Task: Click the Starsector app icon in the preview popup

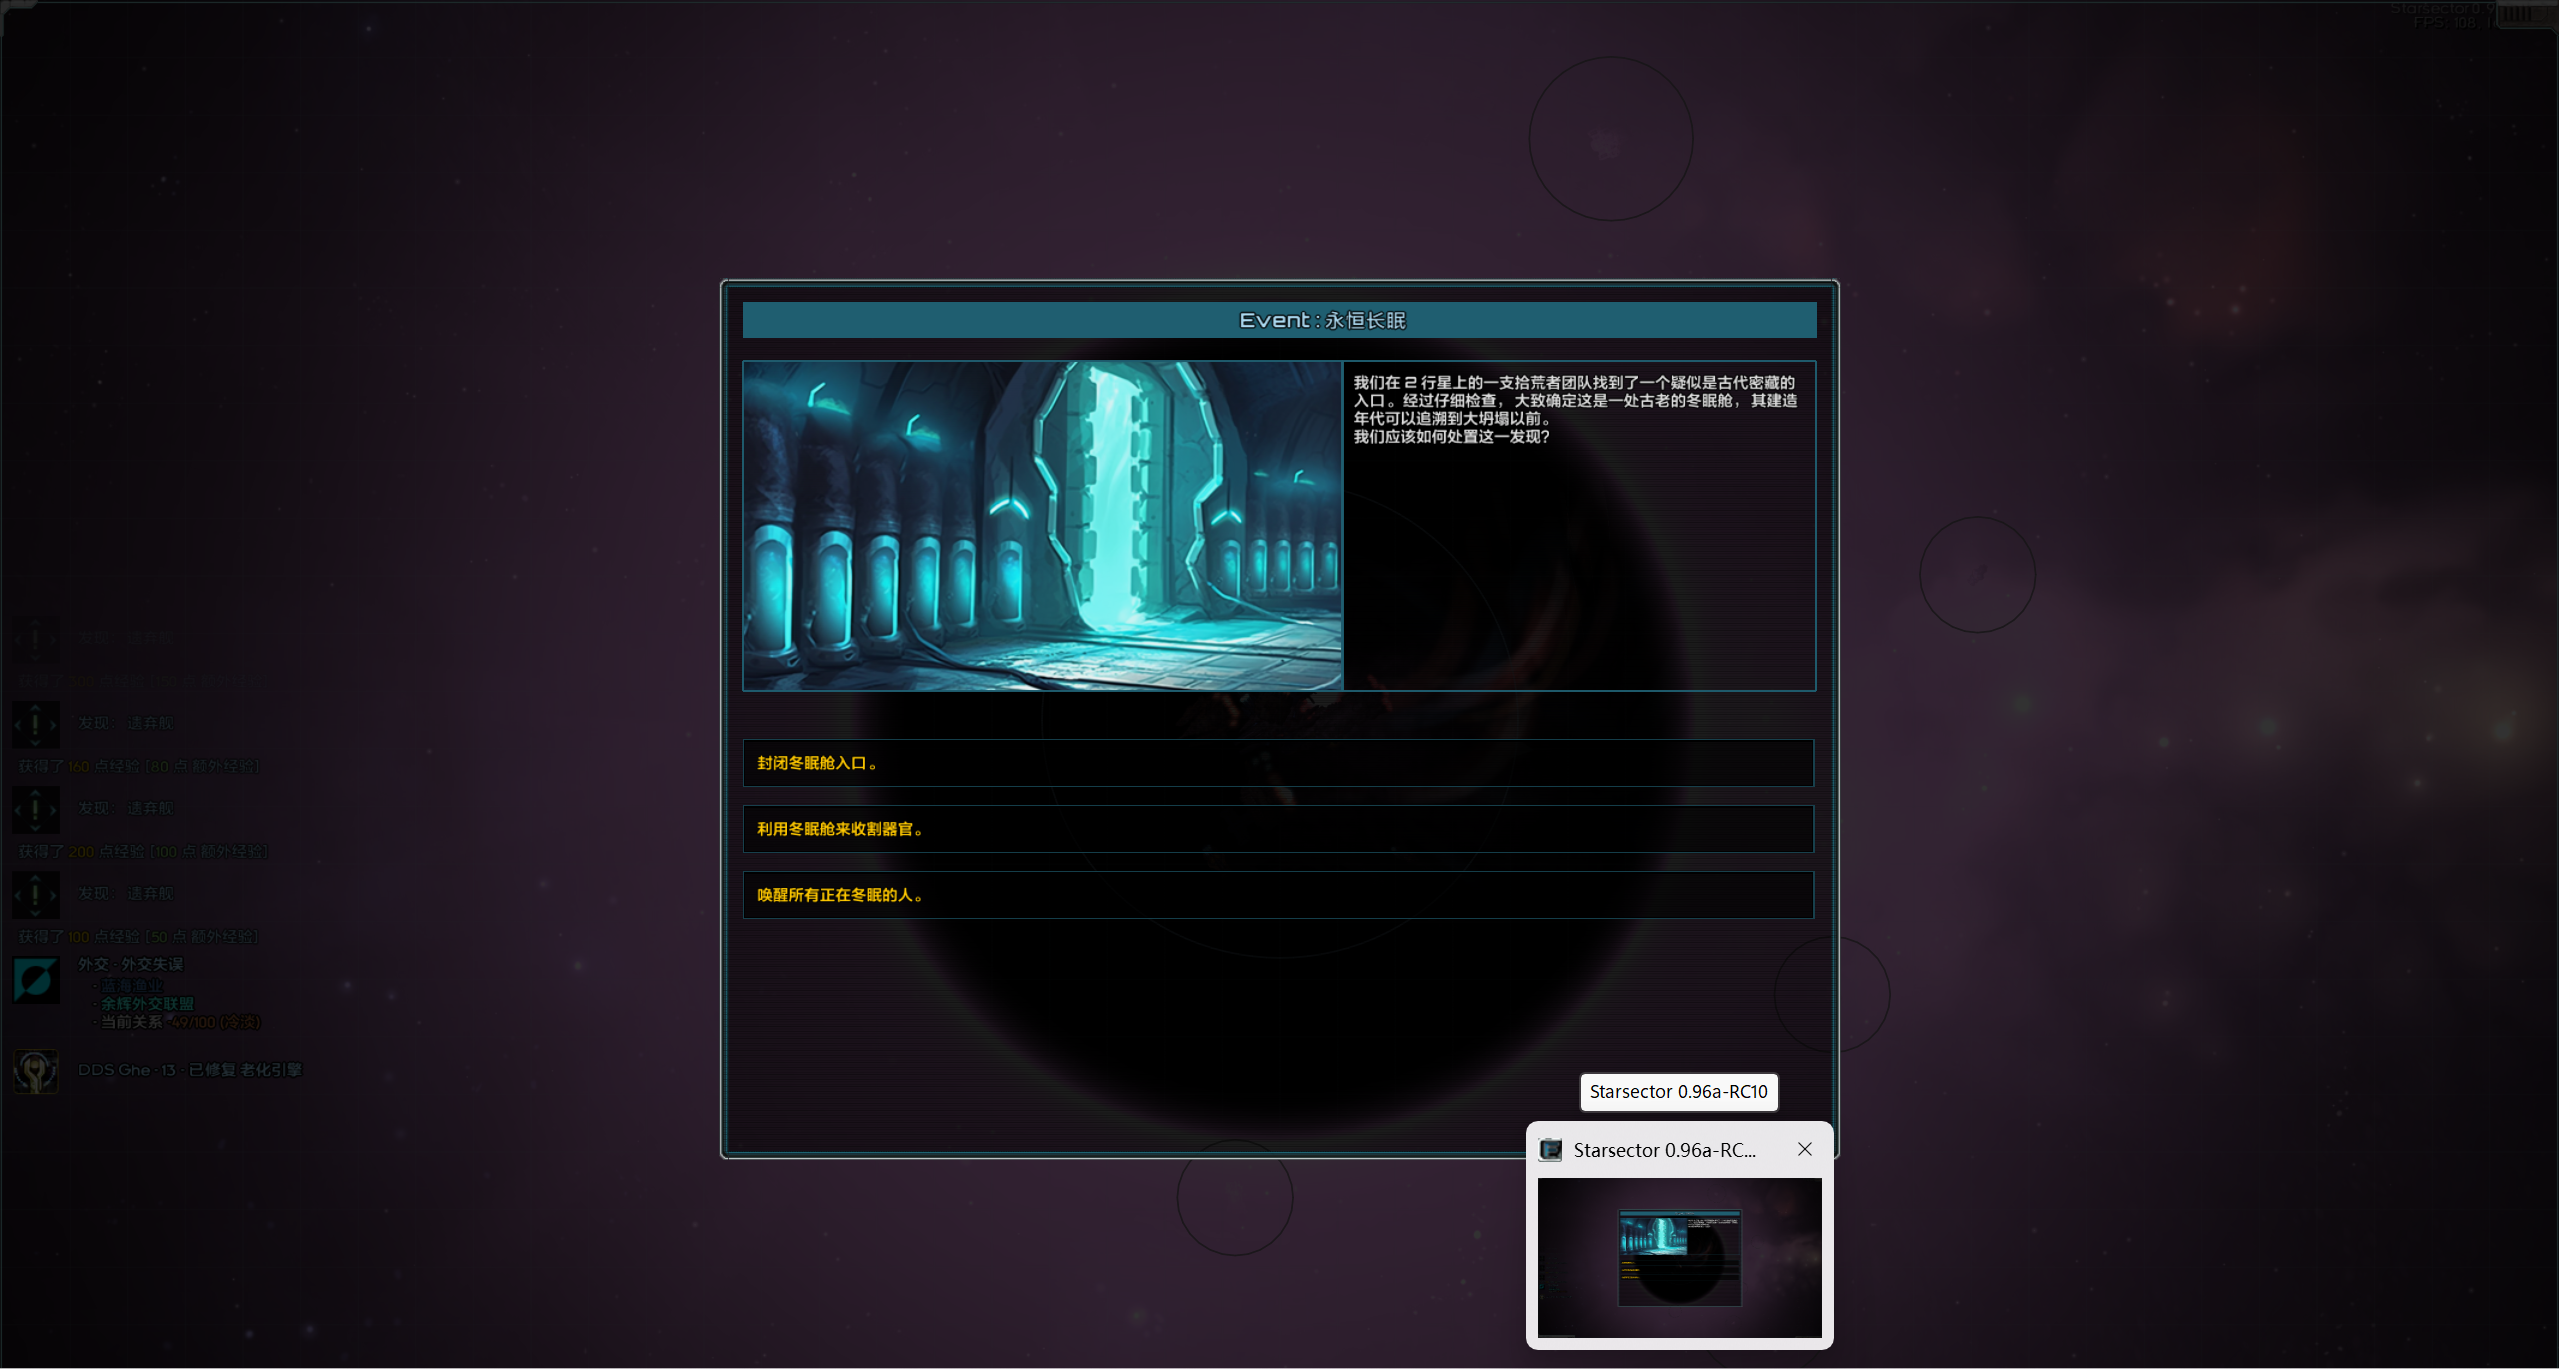Action: click(x=1550, y=1150)
